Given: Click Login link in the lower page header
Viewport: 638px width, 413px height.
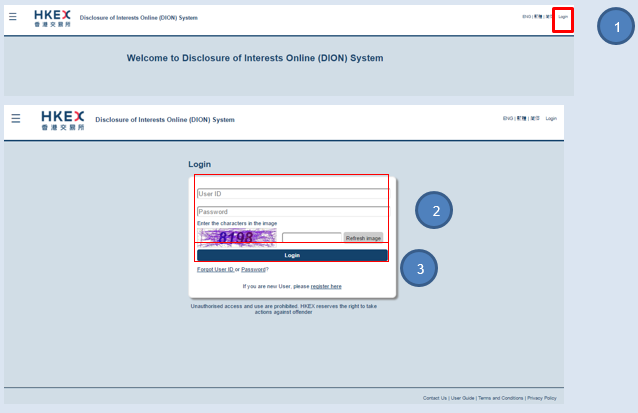Looking at the screenshot, I should coord(551,119).
